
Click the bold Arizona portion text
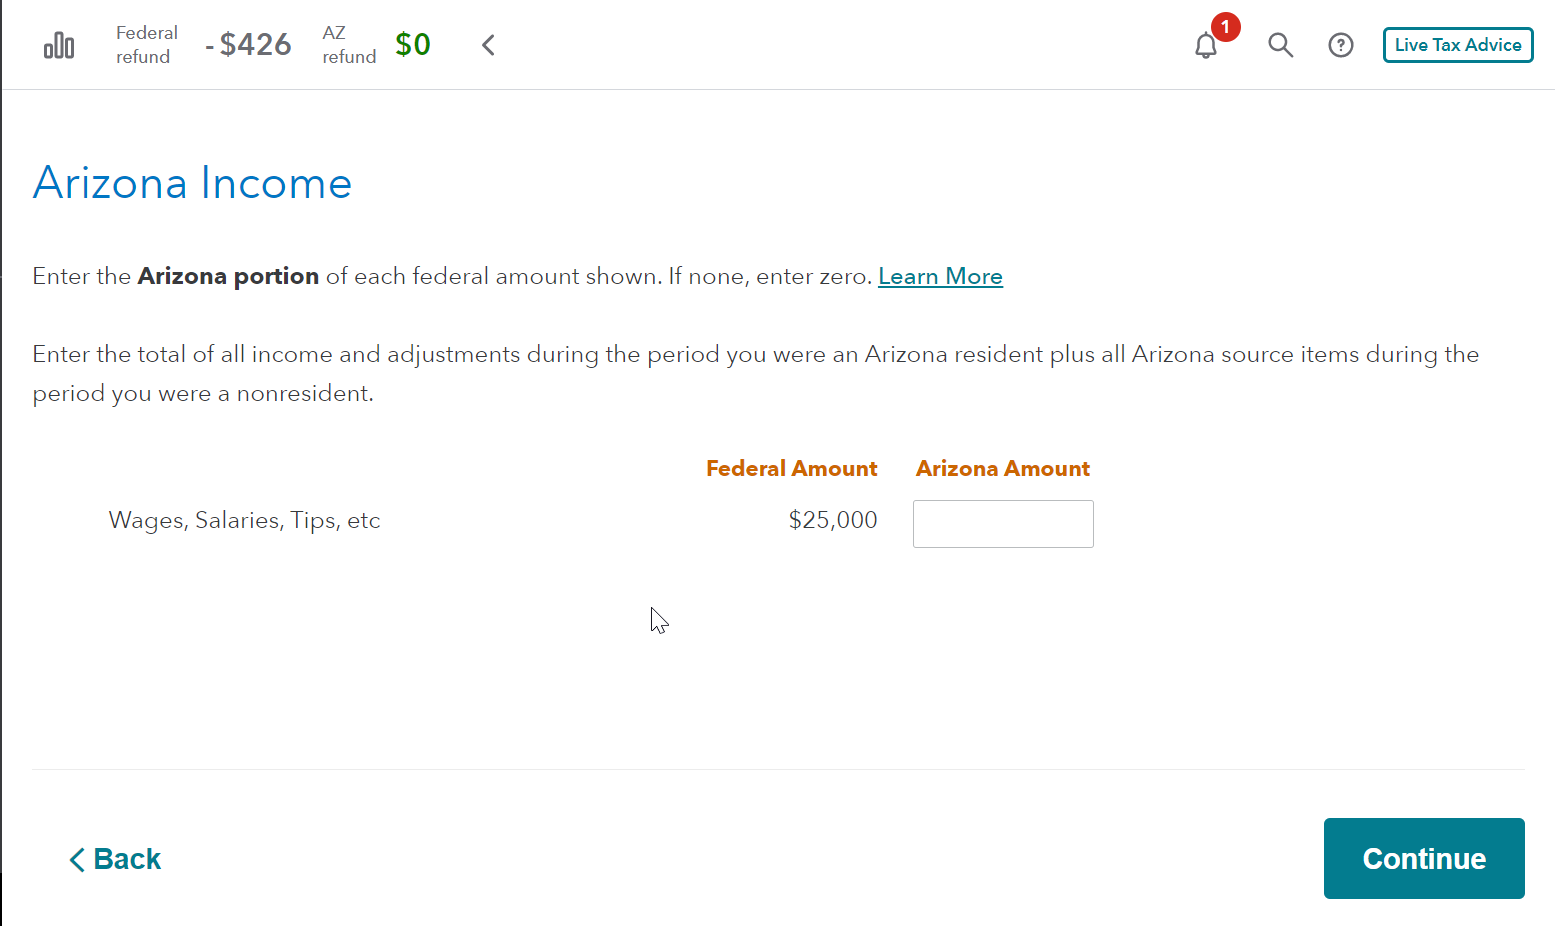point(228,277)
